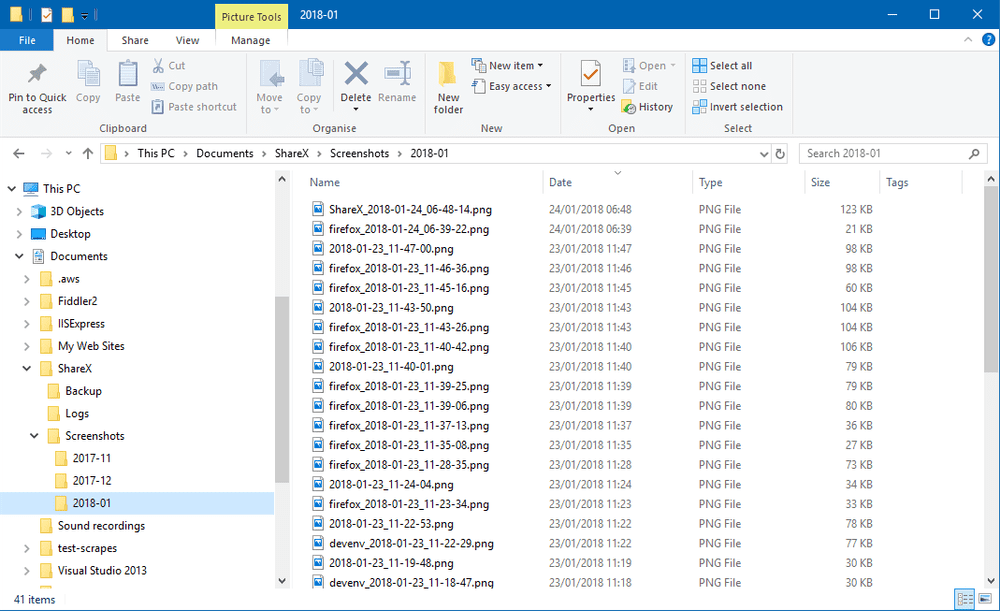
Task: Switch to the View ribbon tab
Action: pyautogui.click(x=188, y=40)
